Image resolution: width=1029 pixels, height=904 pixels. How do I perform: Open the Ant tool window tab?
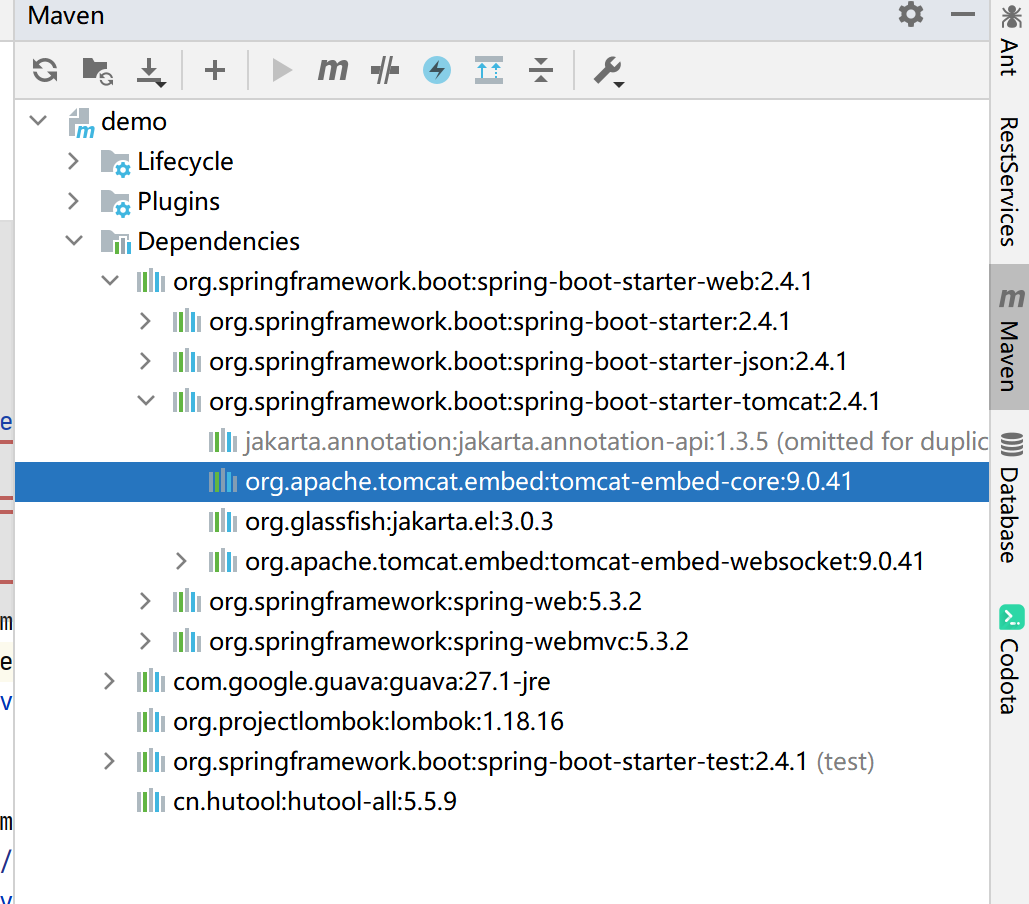pos(1009,39)
